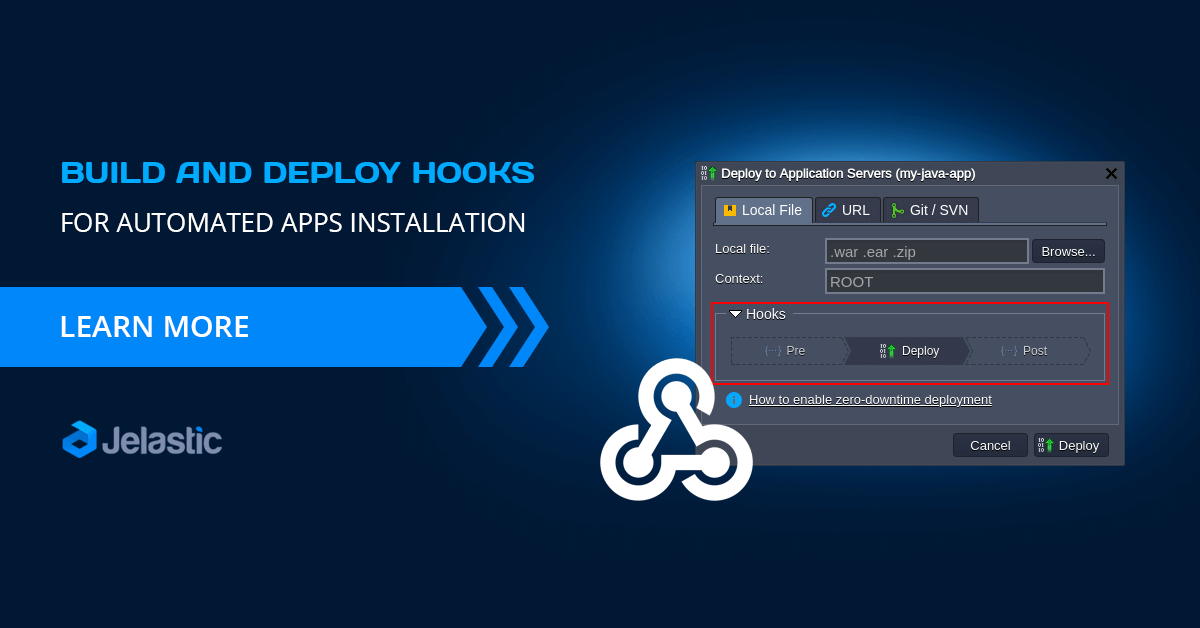Click the ROOT context field

pyautogui.click(x=963, y=281)
